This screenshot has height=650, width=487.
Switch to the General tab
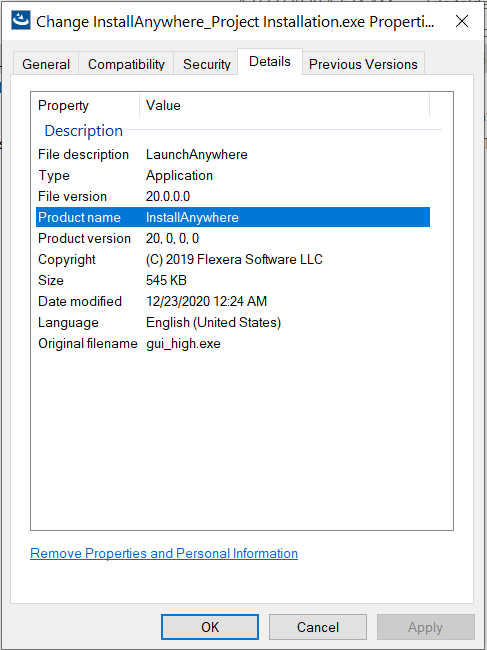coord(46,64)
